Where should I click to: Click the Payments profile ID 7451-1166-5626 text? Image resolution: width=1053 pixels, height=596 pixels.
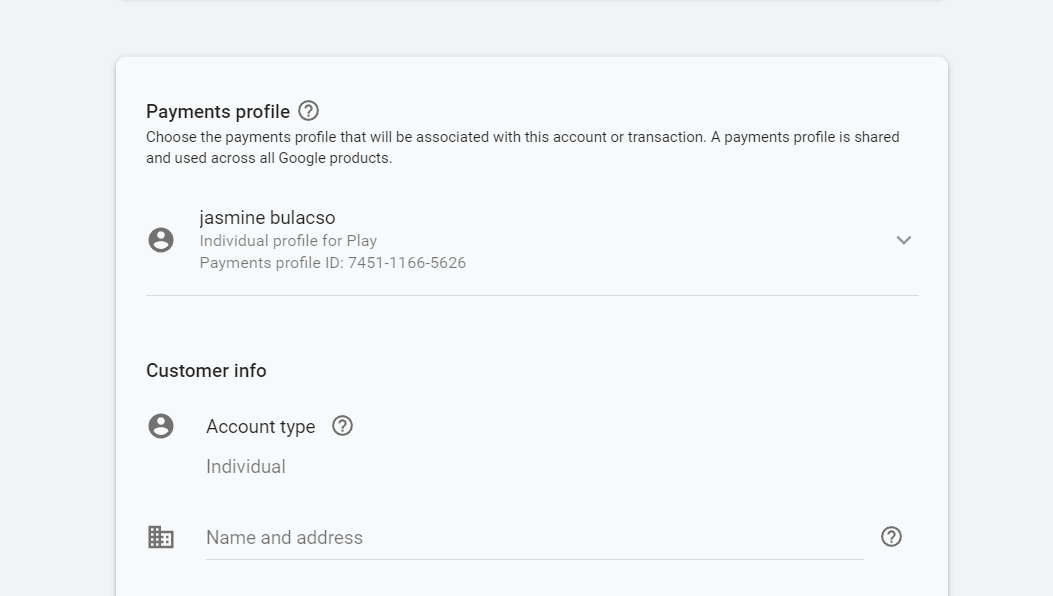point(332,263)
